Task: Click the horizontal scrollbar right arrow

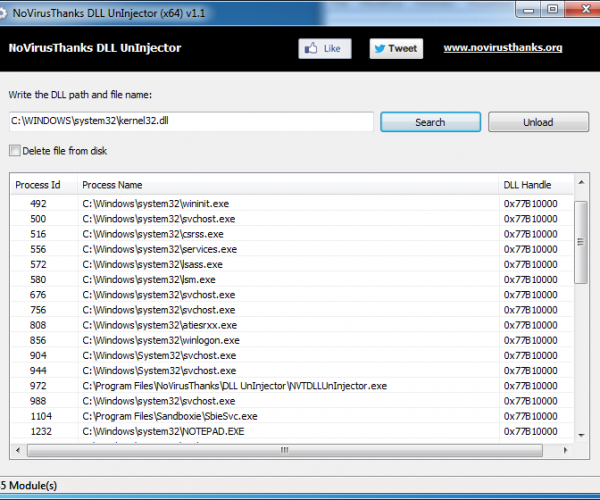Action: (x=566, y=450)
